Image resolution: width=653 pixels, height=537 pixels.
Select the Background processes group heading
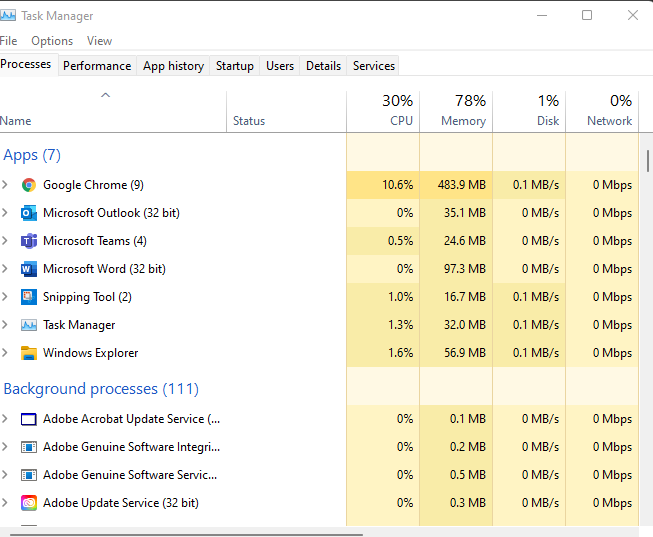coord(101,389)
